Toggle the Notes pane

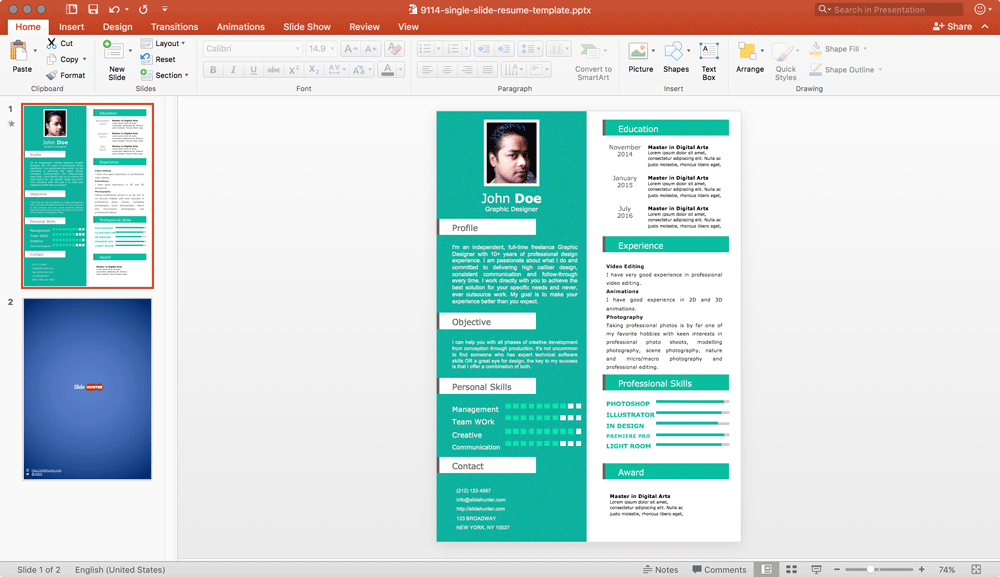coord(660,569)
